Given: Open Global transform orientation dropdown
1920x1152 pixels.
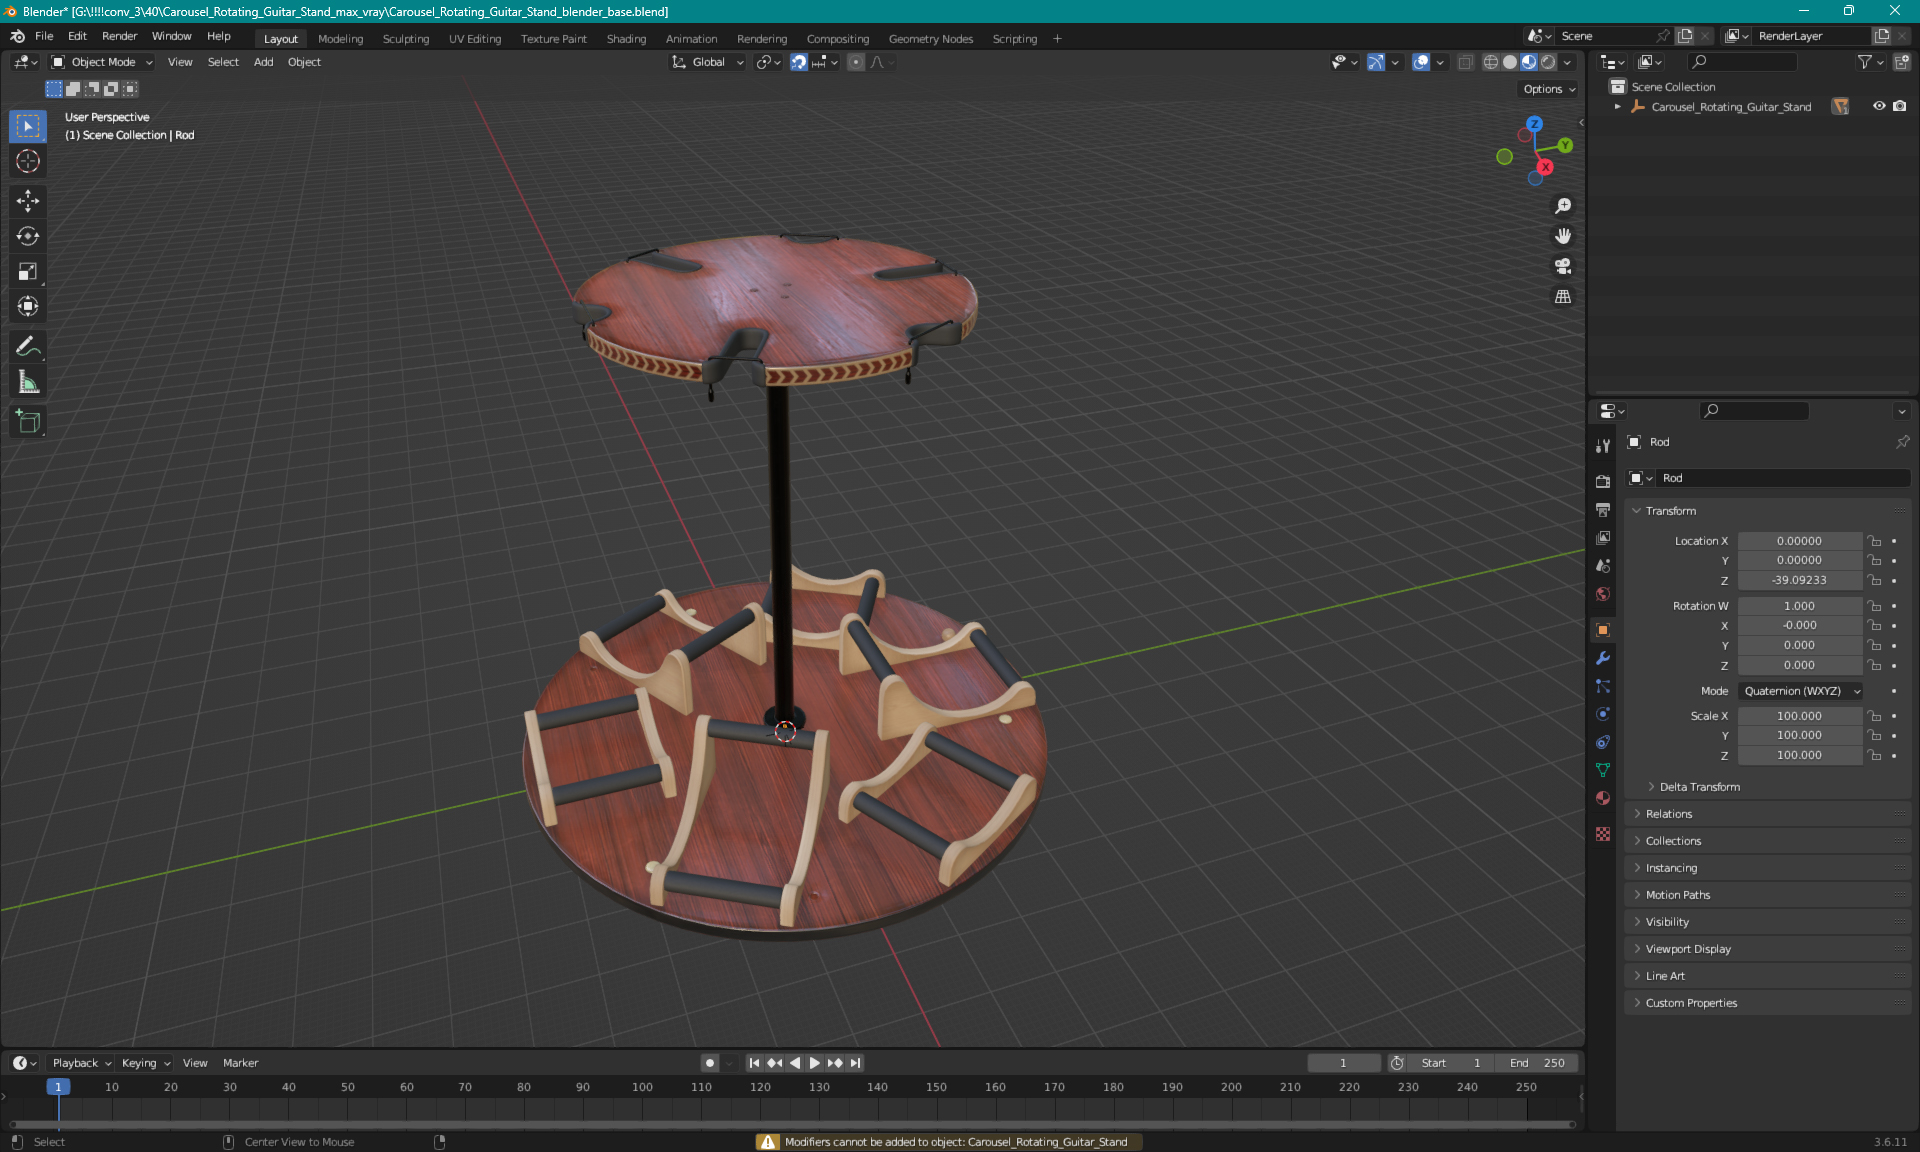Looking at the screenshot, I should 708,62.
